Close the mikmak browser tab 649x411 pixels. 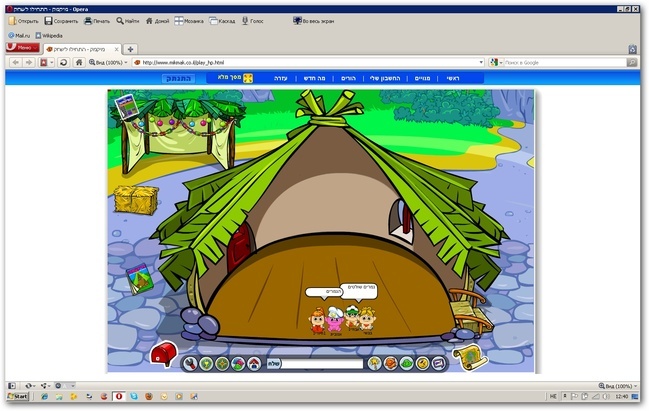coord(117,49)
